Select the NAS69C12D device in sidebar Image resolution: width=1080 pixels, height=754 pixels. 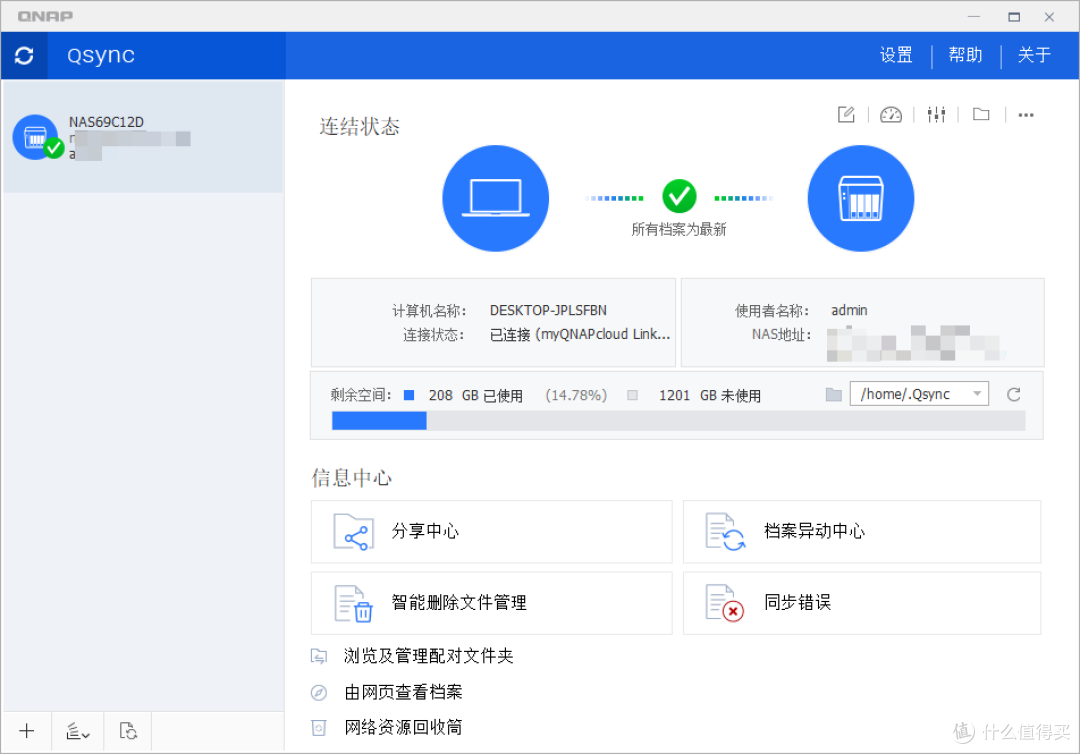pyautogui.click(x=143, y=137)
